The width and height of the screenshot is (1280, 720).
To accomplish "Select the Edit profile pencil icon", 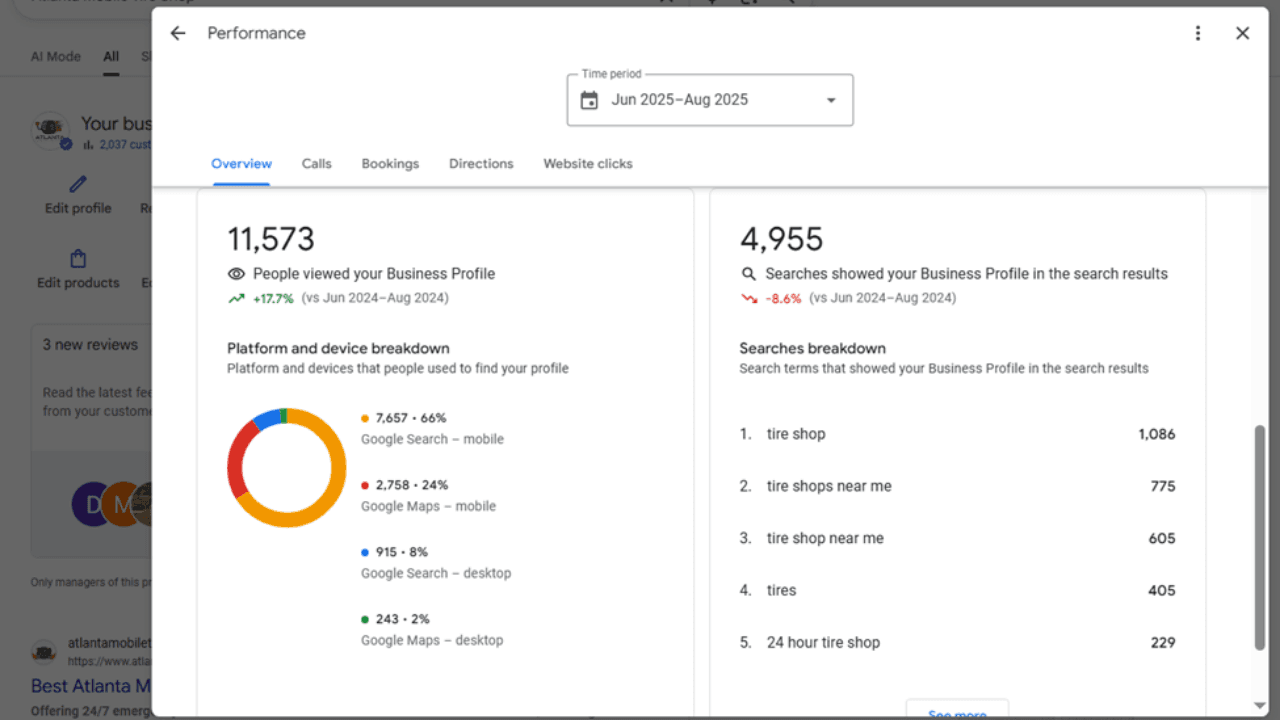I will click(x=77, y=183).
